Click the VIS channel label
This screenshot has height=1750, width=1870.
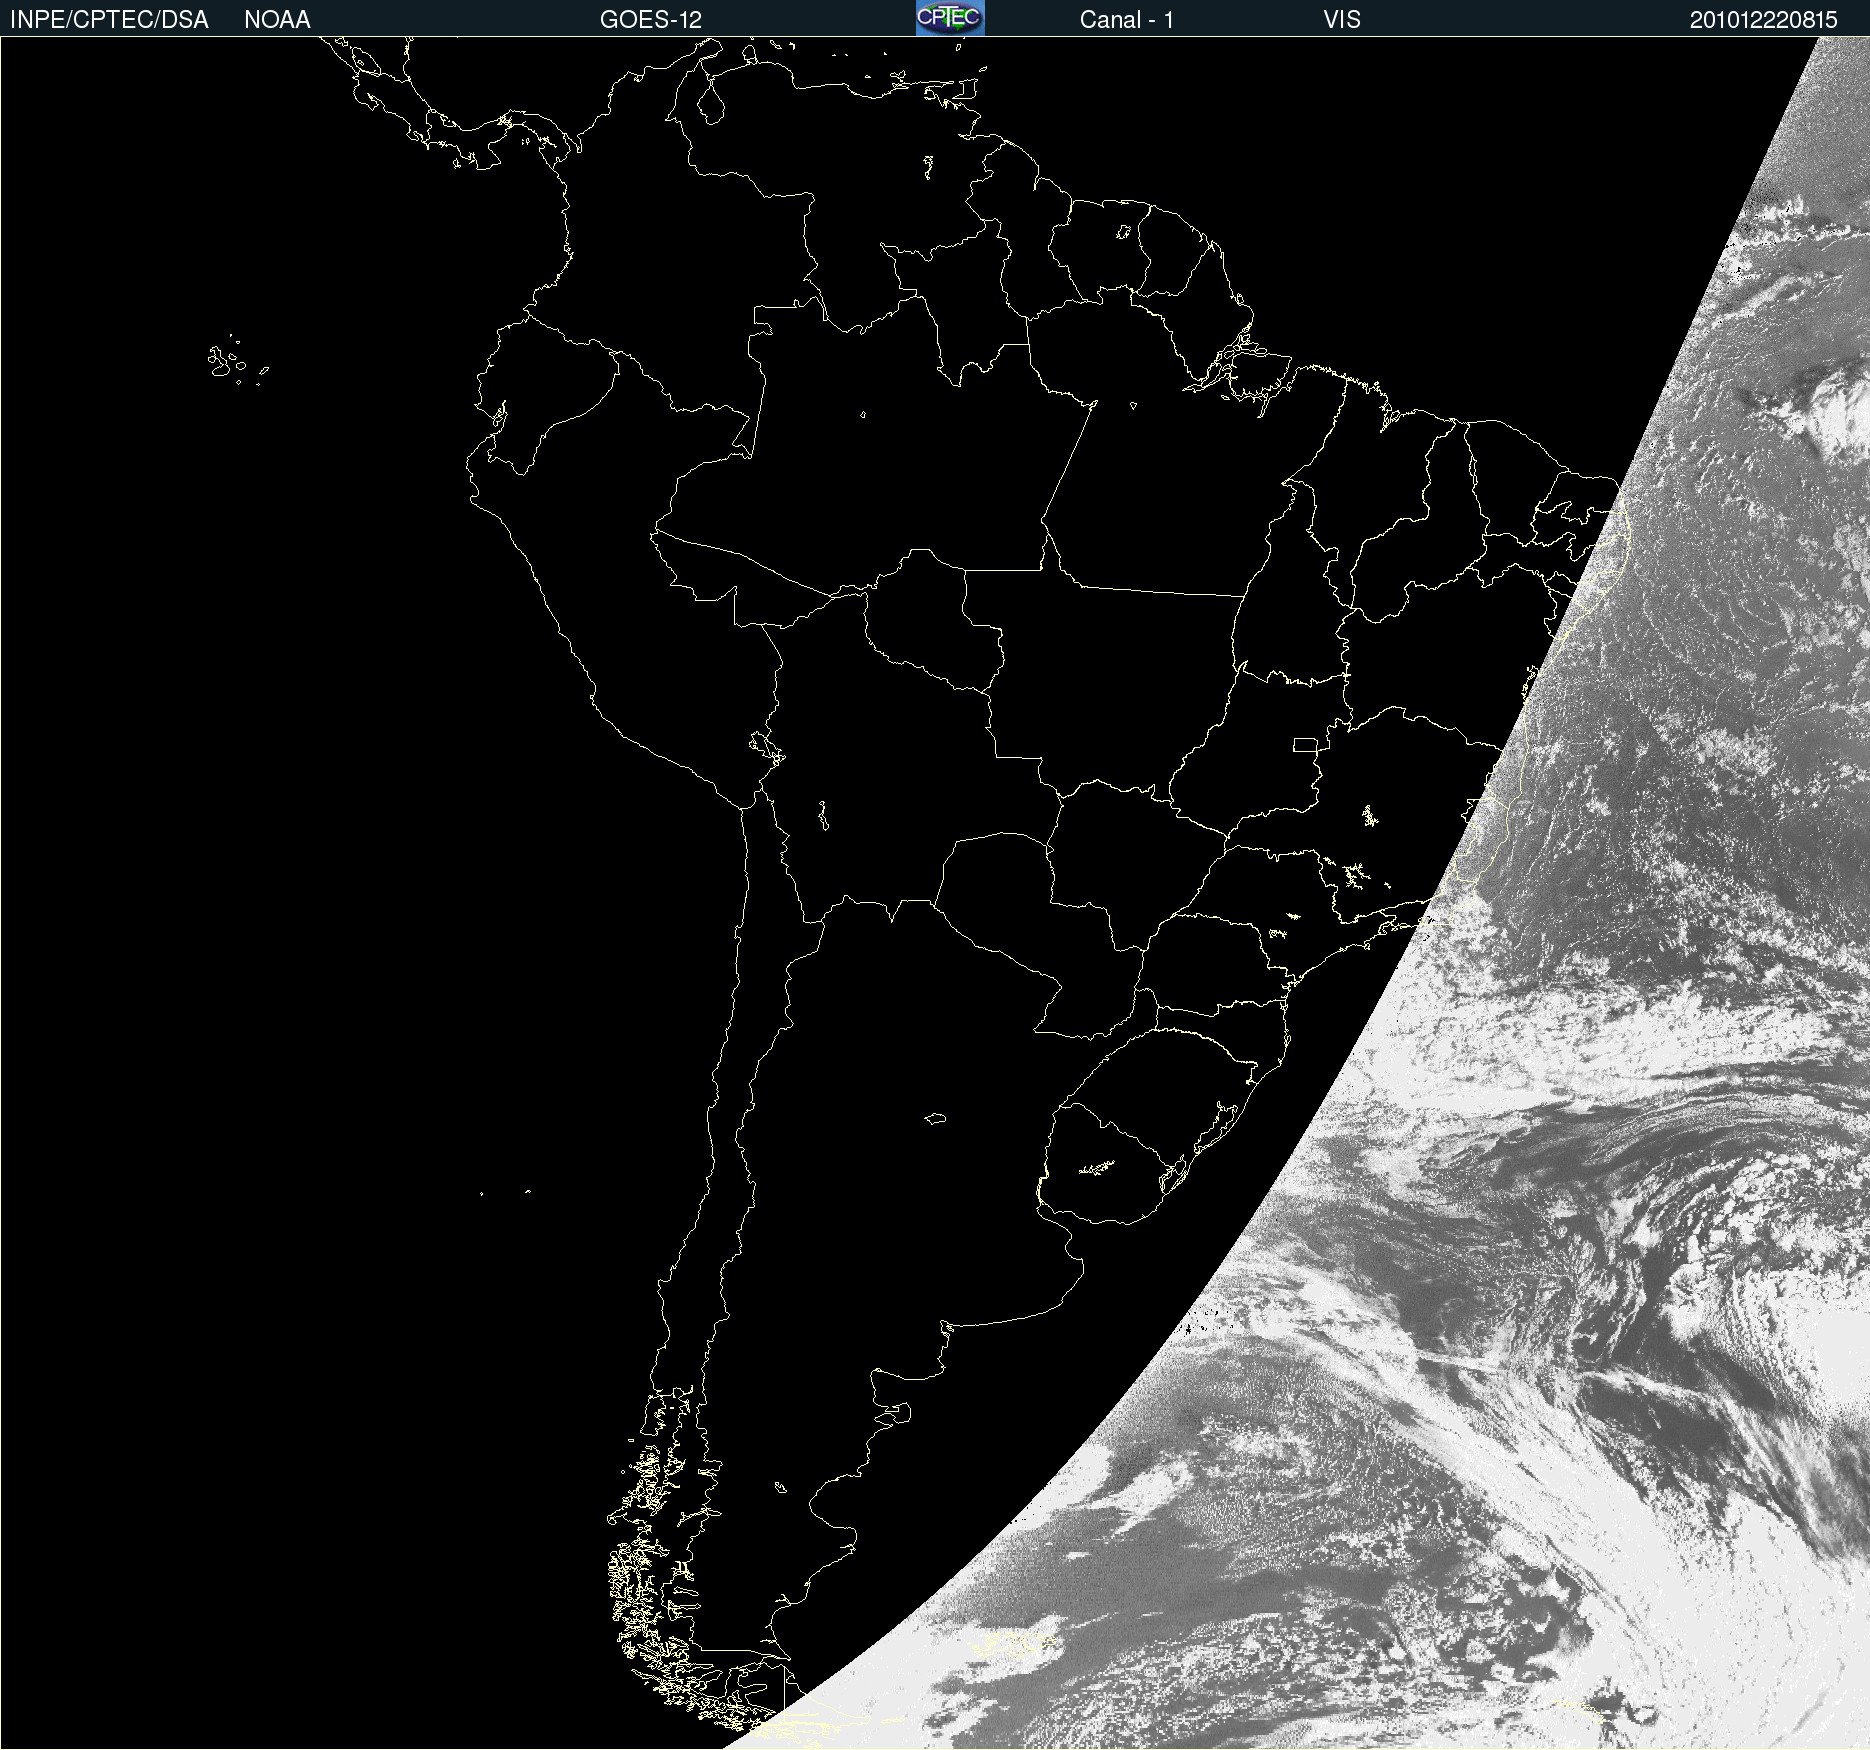tap(1341, 20)
